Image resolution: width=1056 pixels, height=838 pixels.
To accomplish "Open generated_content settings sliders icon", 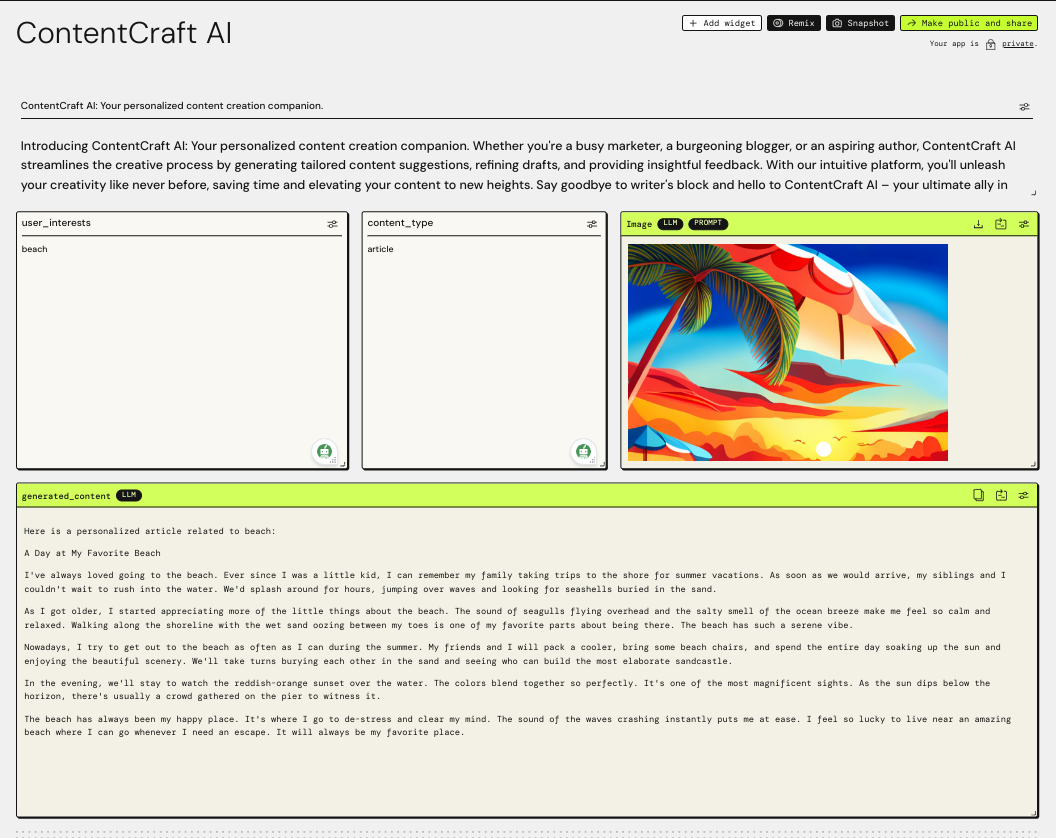I will point(1024,495).
